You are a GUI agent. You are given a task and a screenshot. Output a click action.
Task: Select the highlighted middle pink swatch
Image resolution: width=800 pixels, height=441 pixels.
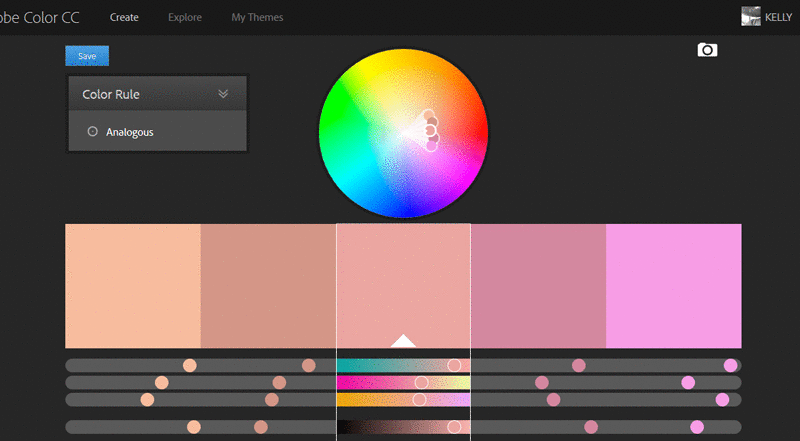(404, 286)
